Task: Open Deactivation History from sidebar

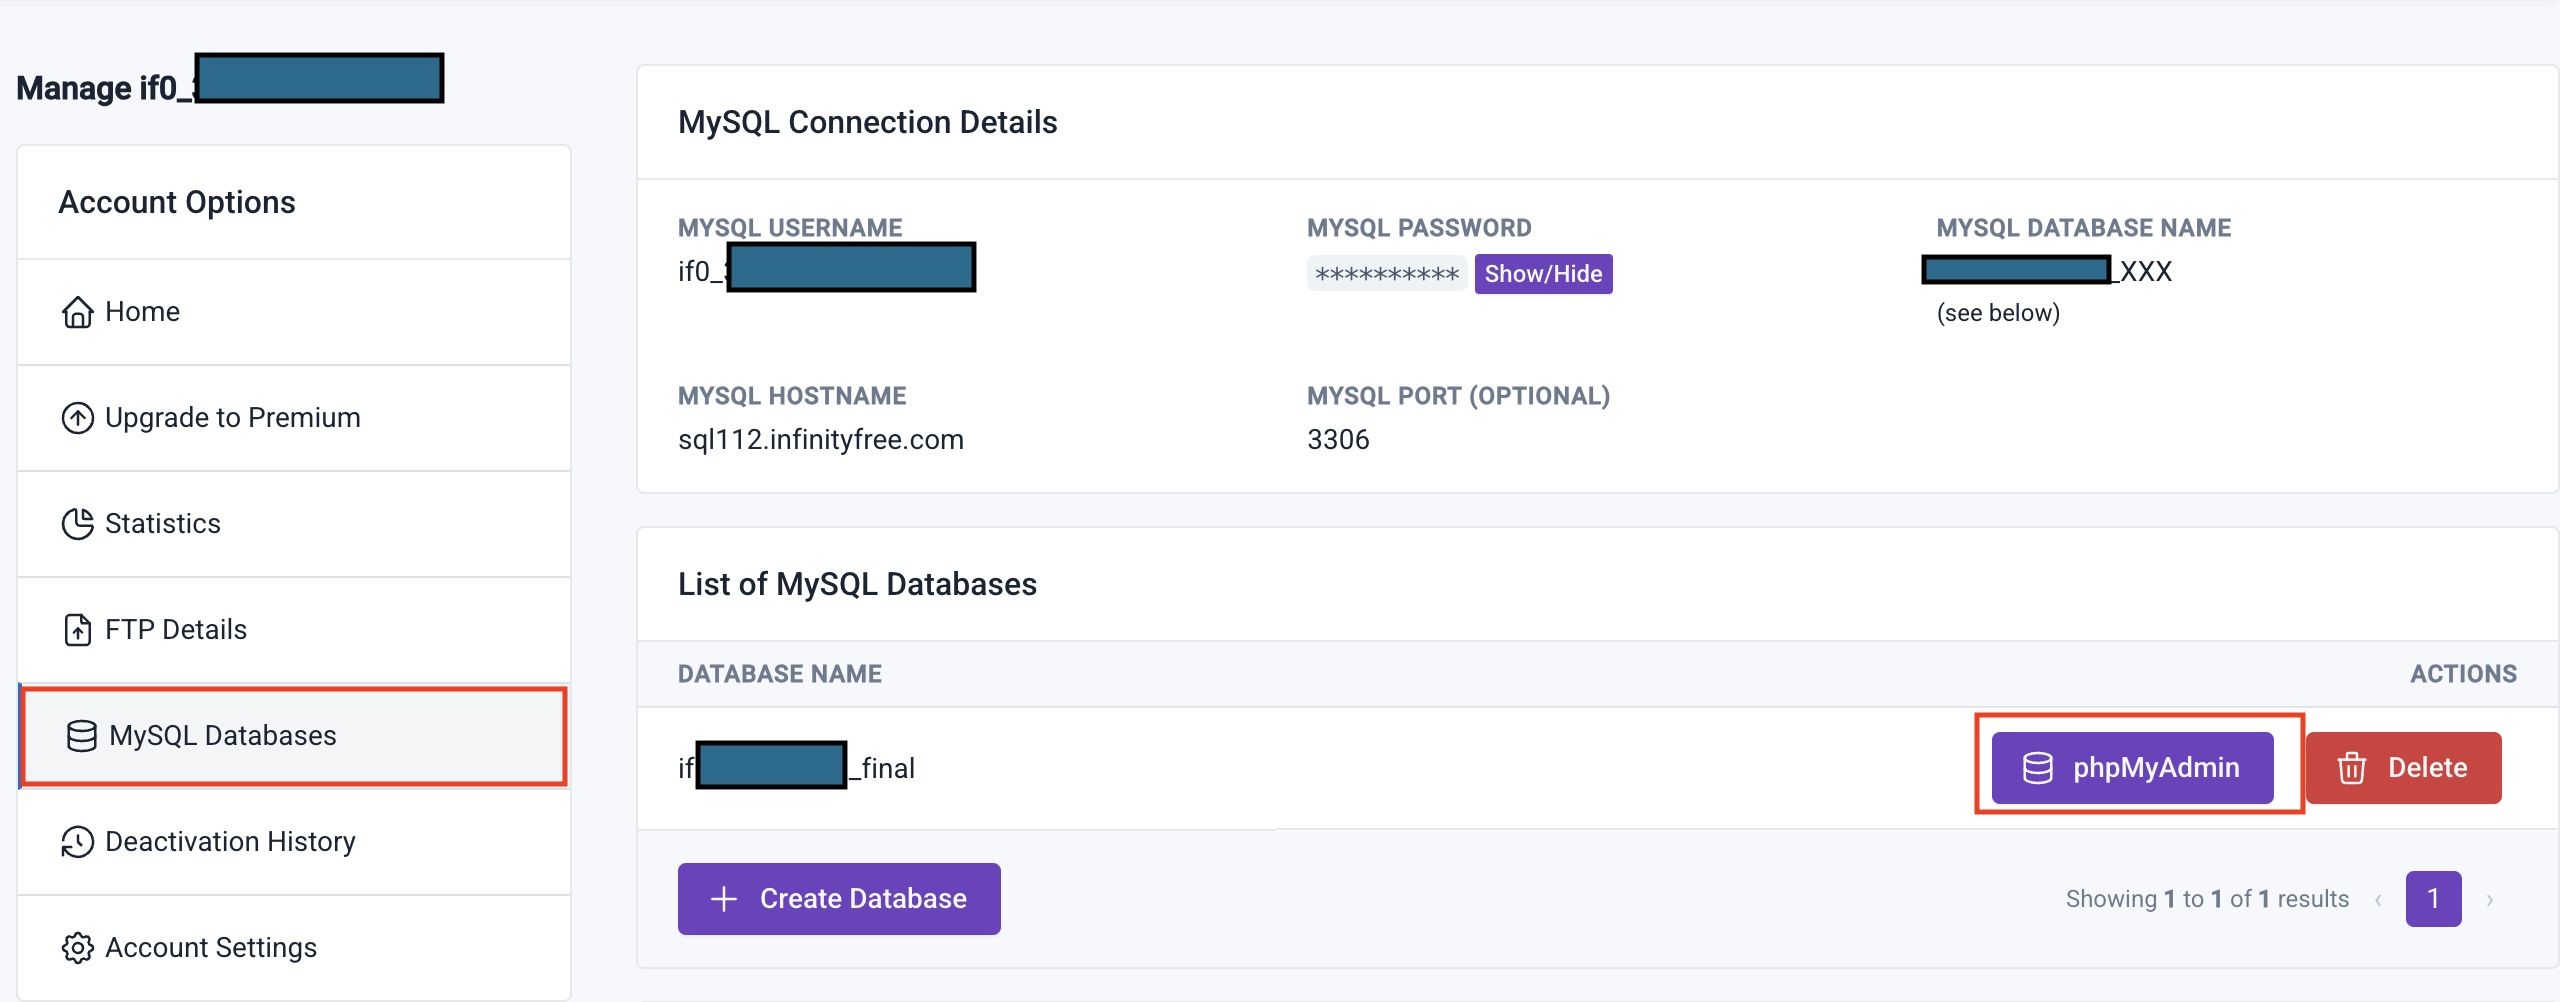Action: (230, 842)
